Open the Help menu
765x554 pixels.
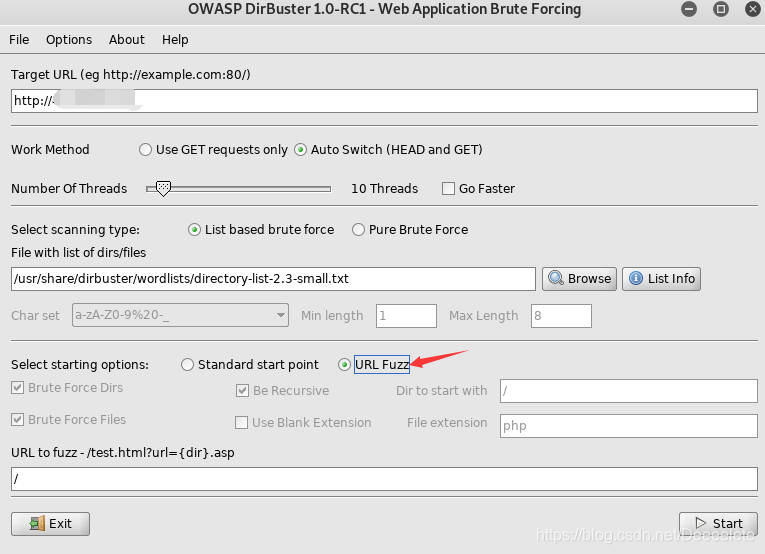click(175, 40)
